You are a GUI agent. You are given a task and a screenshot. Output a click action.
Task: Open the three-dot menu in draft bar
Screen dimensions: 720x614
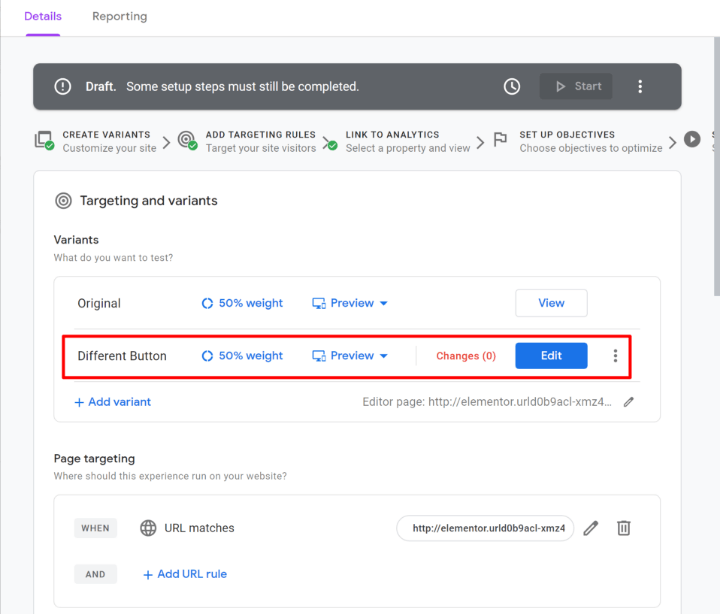point(640,87)
